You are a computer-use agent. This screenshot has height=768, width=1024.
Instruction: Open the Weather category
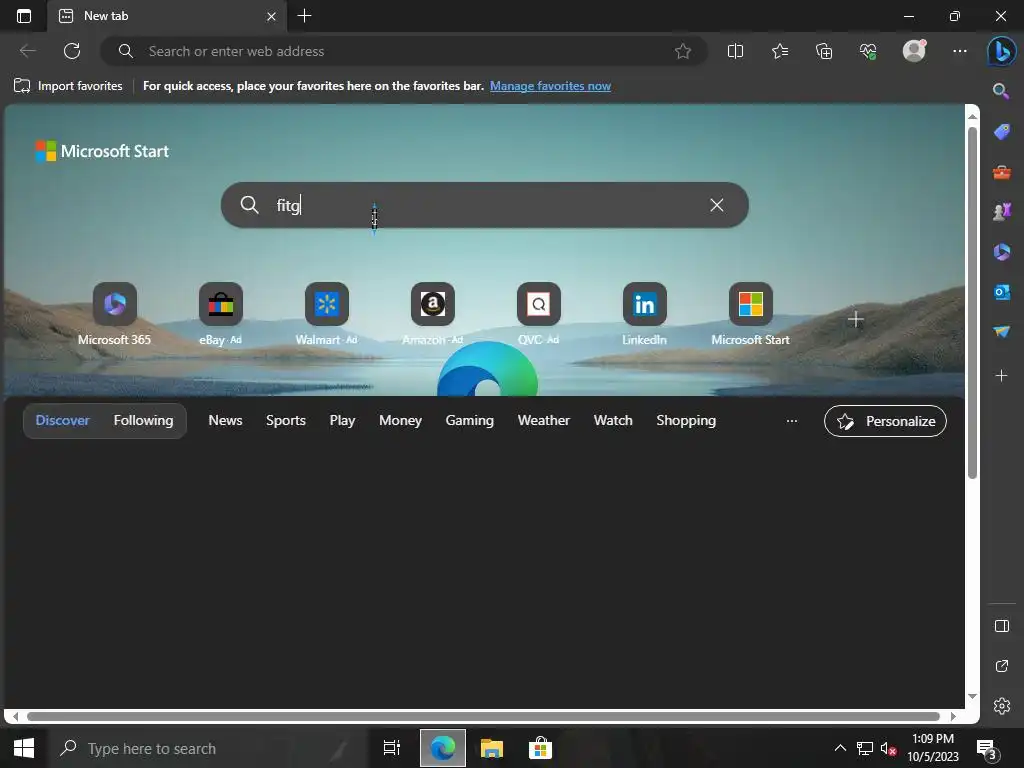(543, 420)
